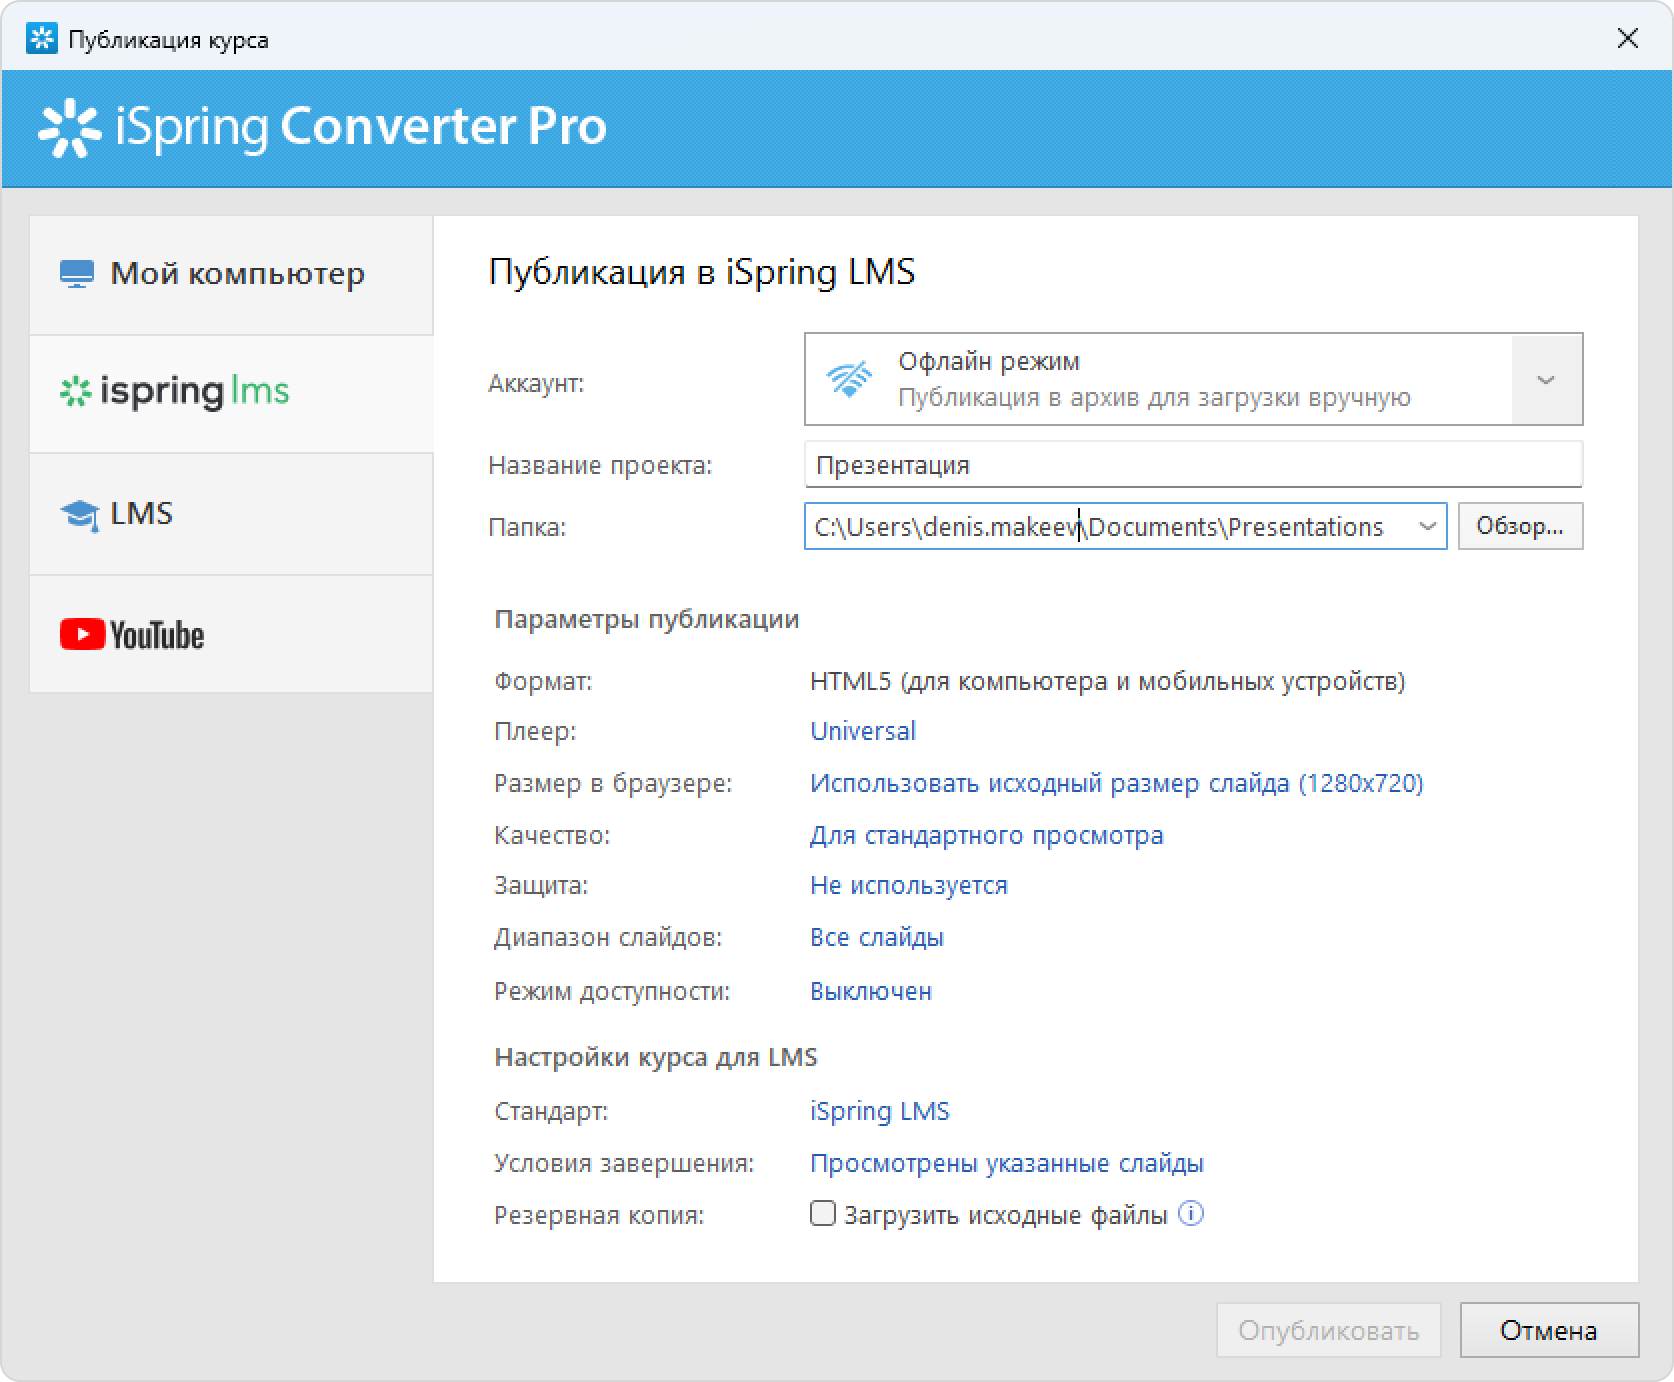Click the monitor icon beside Мой компьютер
Viewport: 1674px width, 1382px height.
click(x=77, y=274)
